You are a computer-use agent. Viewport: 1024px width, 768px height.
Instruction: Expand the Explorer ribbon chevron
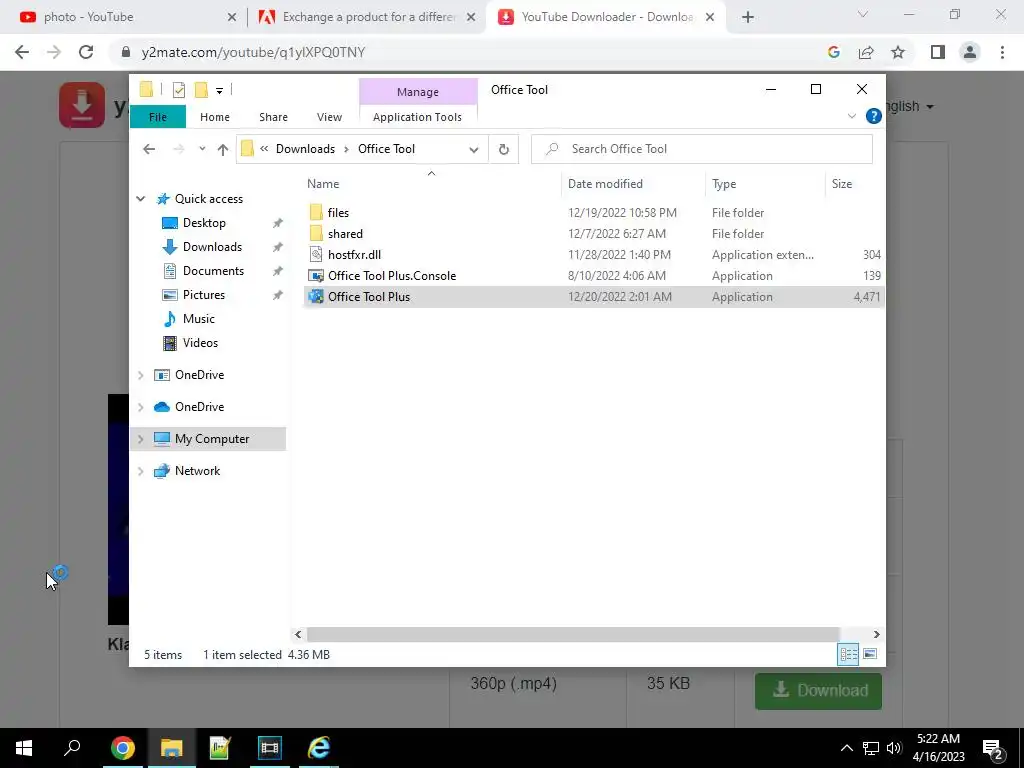(x=852, y=116)
